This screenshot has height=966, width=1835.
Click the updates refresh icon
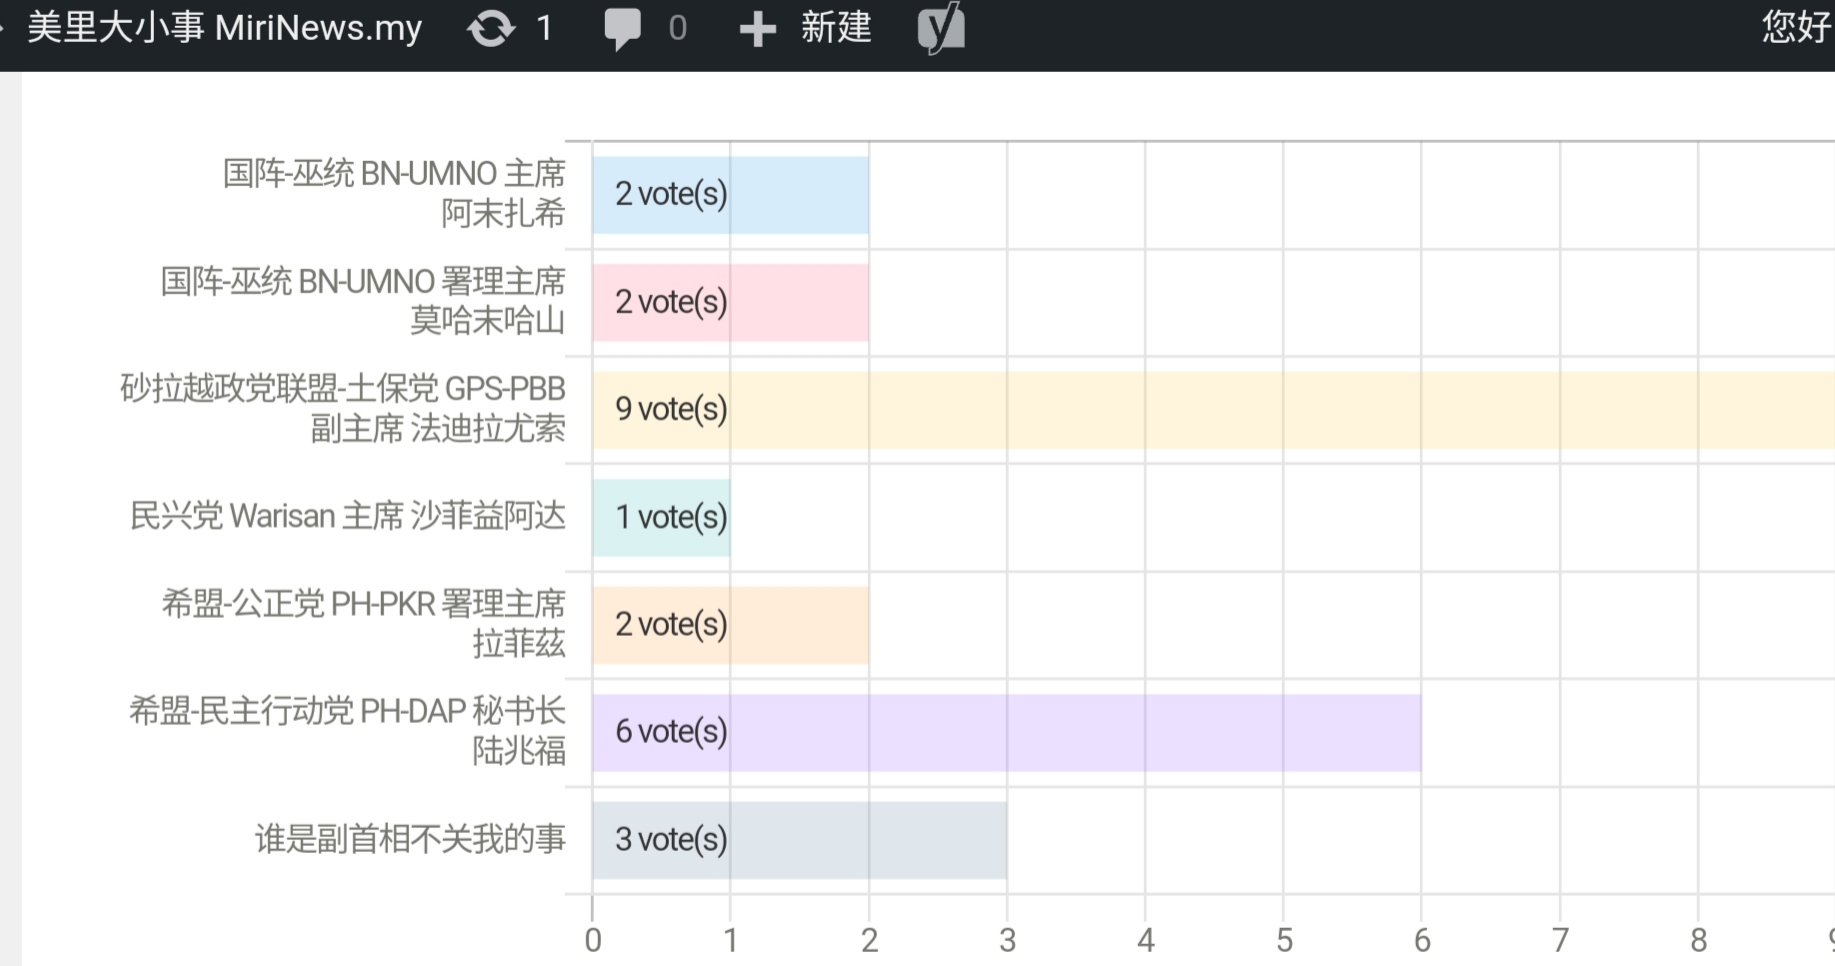coord(490,28)
